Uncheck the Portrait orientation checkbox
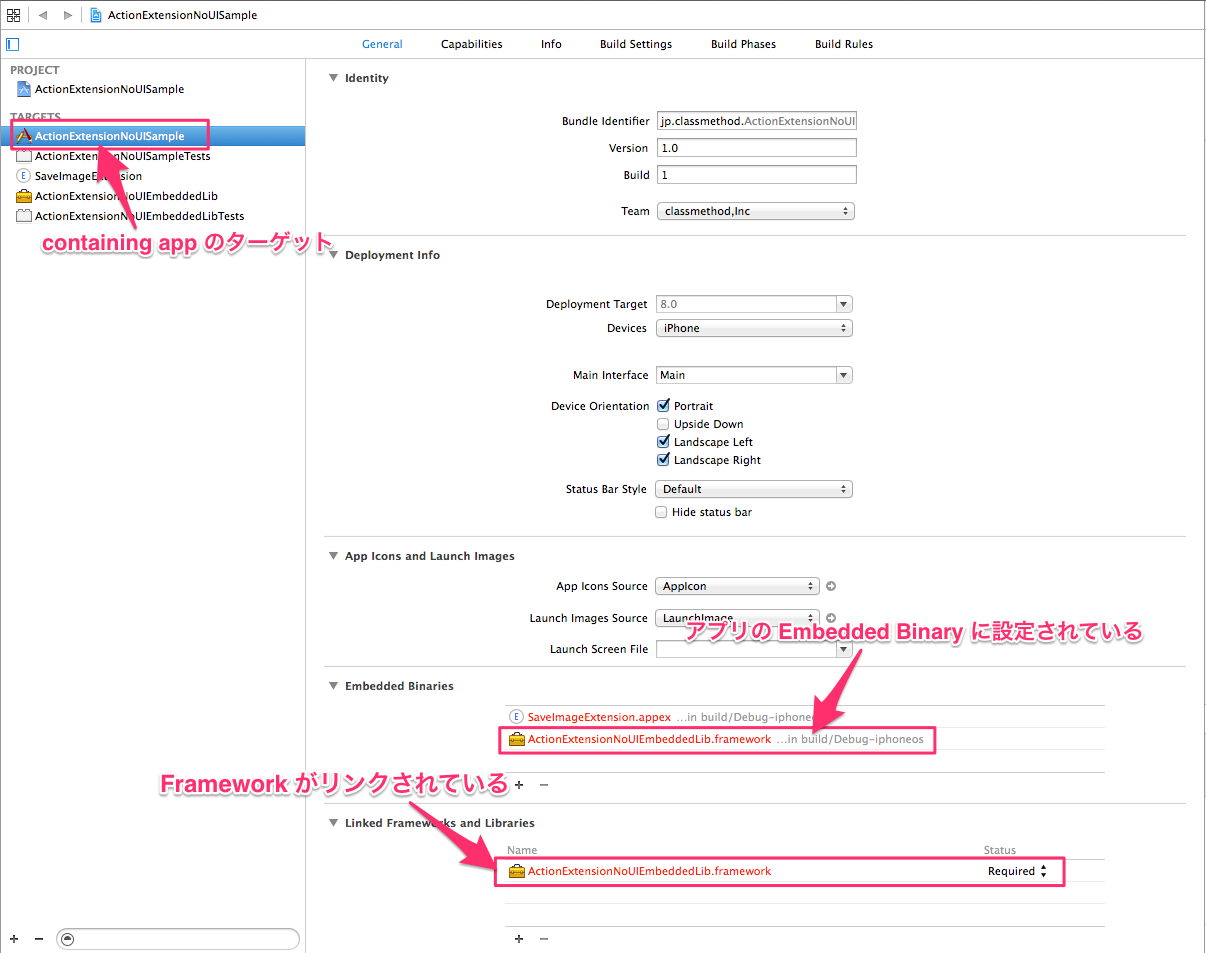1206x953 pixels. click(662, 405)
